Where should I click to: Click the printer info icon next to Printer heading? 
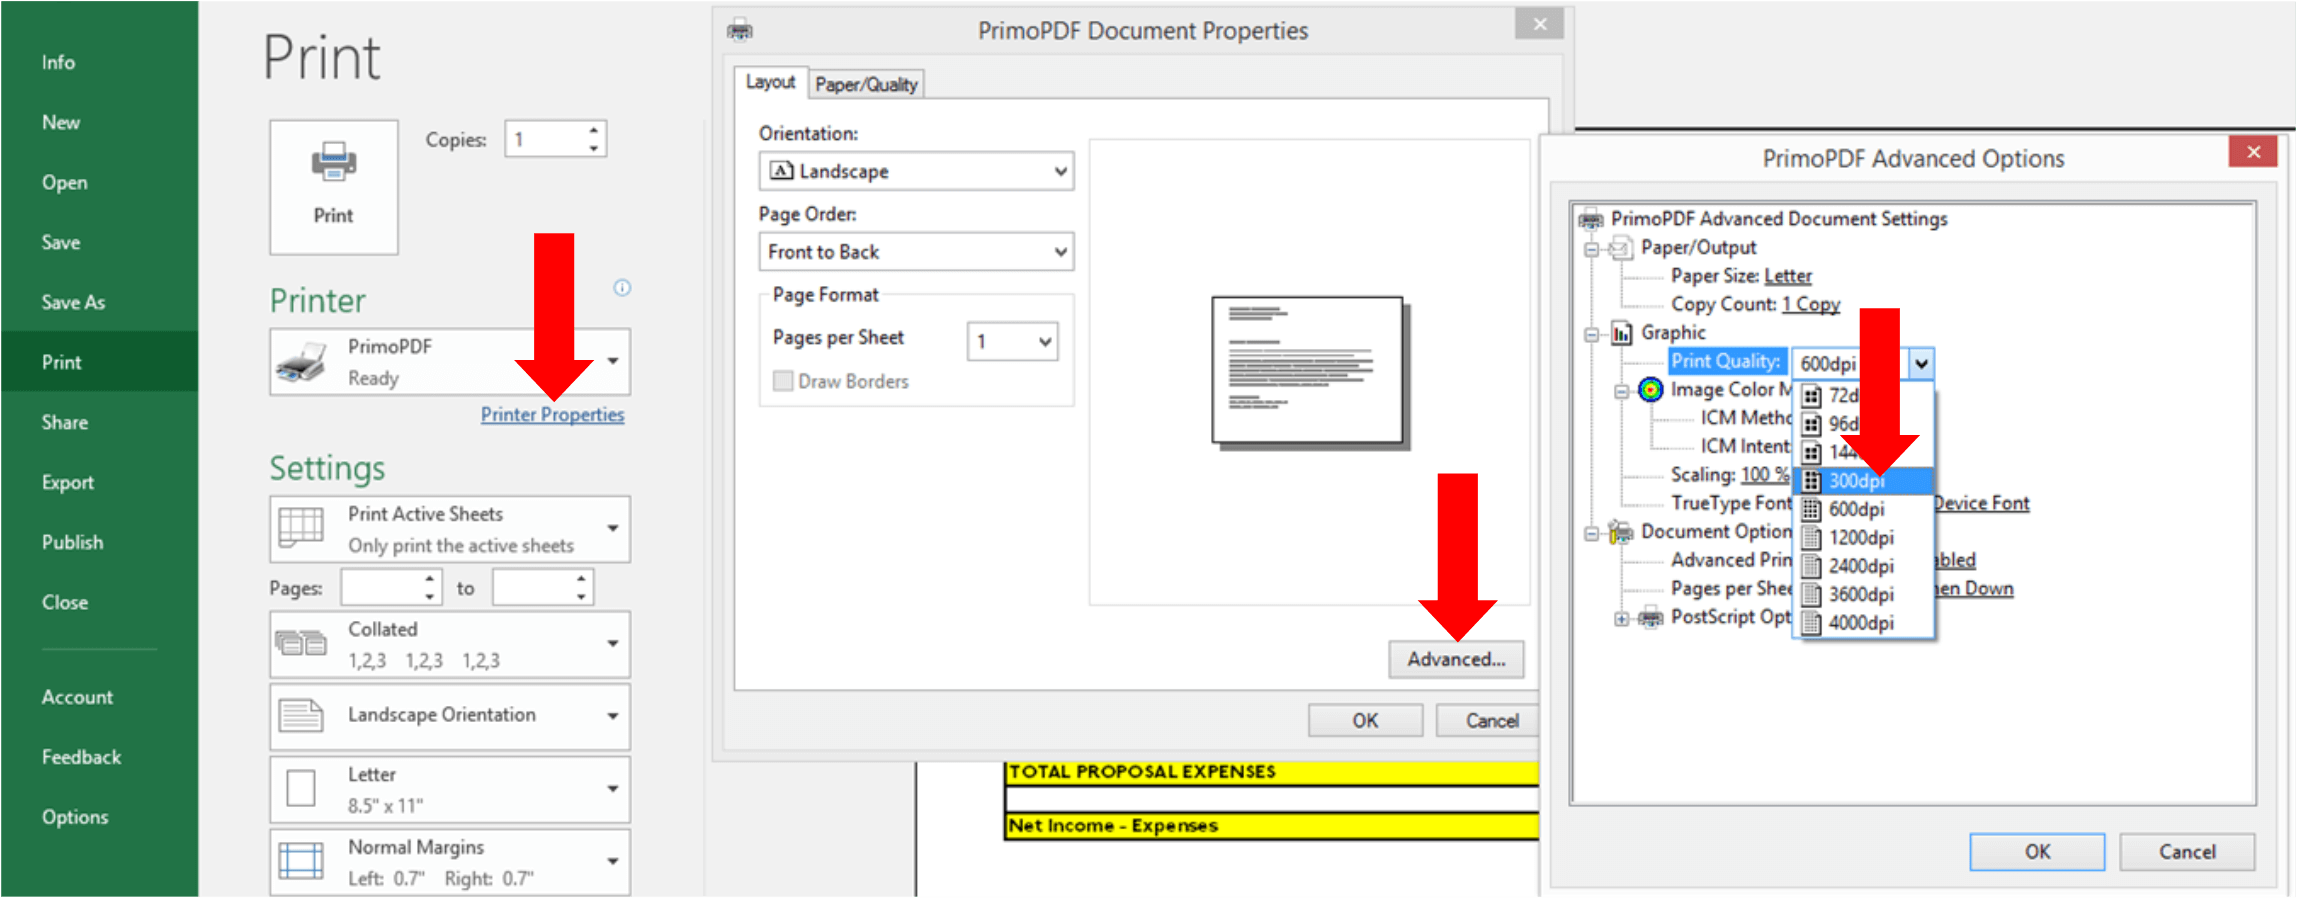click(622, 288)
